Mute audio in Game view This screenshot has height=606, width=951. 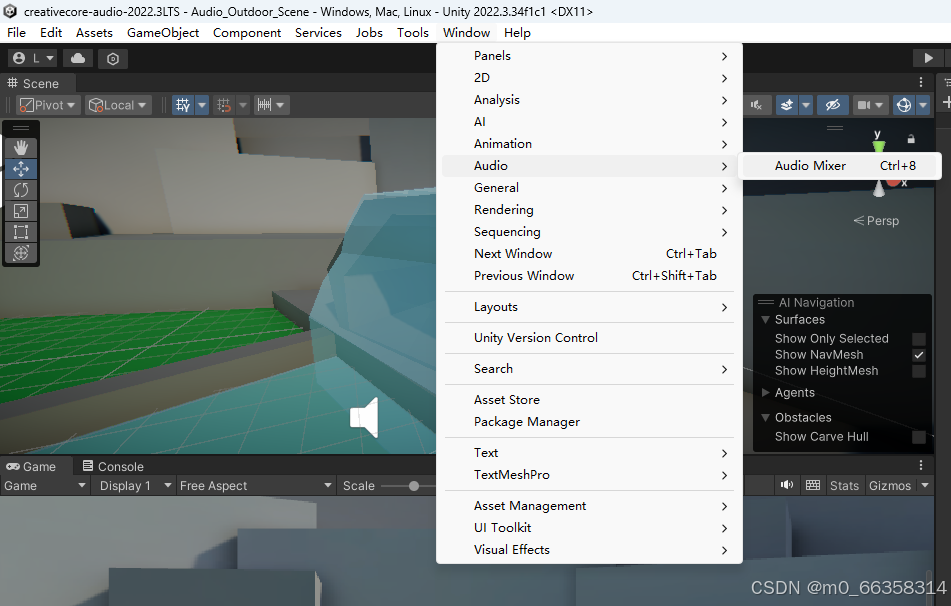787,485
